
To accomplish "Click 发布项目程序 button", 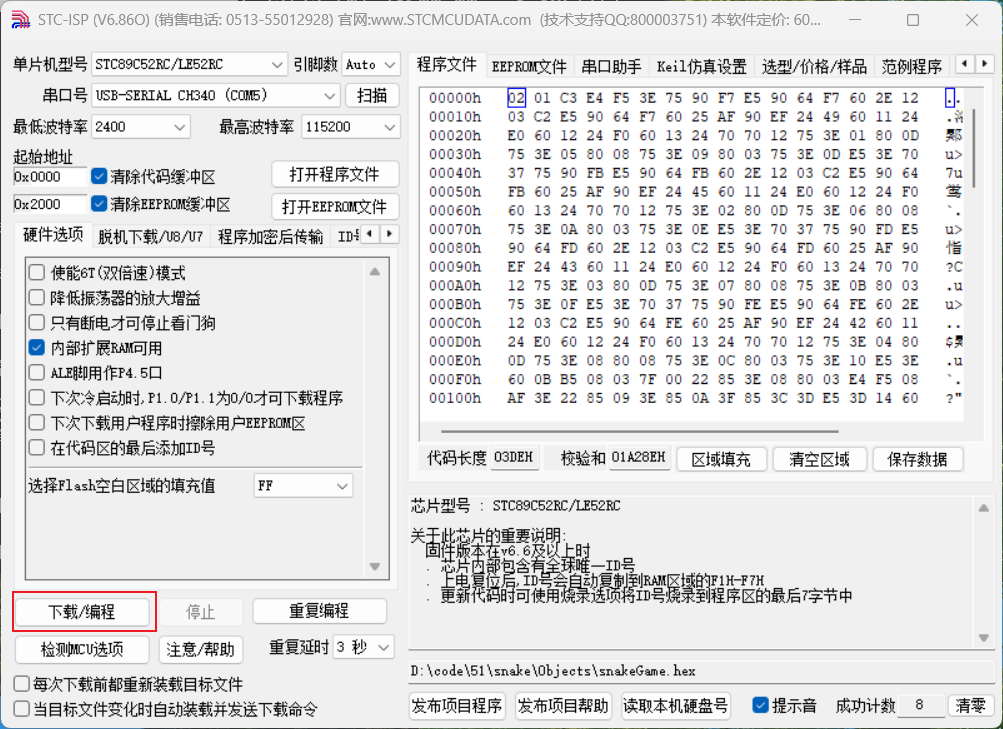I will 457,706.
